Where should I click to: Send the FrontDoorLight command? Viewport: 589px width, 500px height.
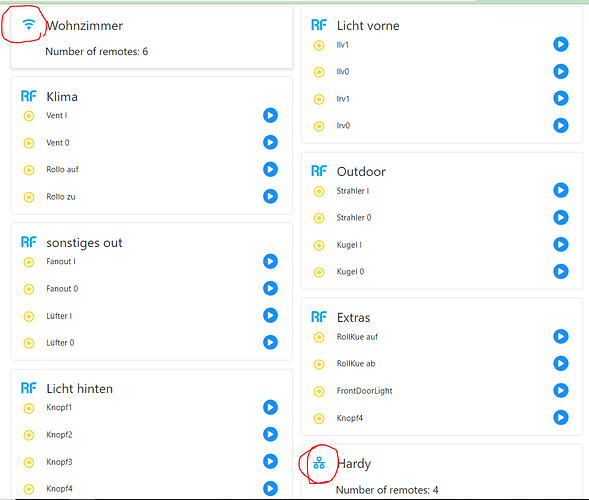tap(561, 390)
